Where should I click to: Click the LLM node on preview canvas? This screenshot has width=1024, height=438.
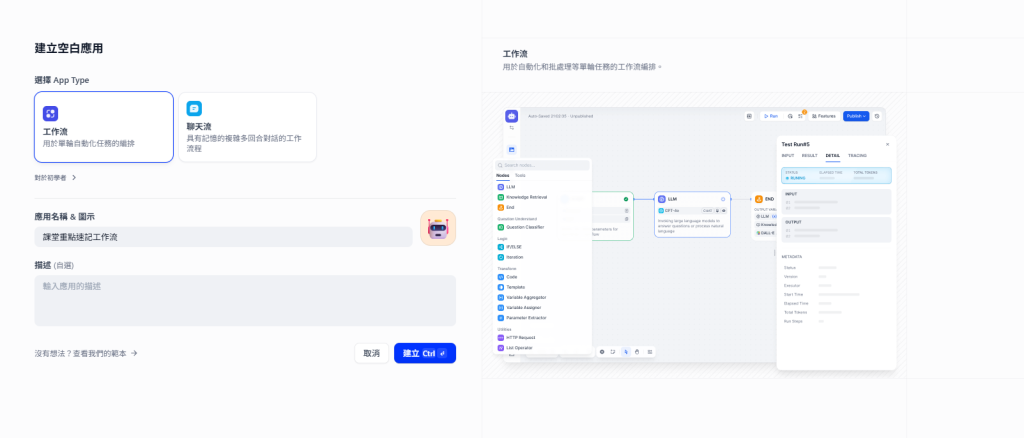[x=692, y=214]
